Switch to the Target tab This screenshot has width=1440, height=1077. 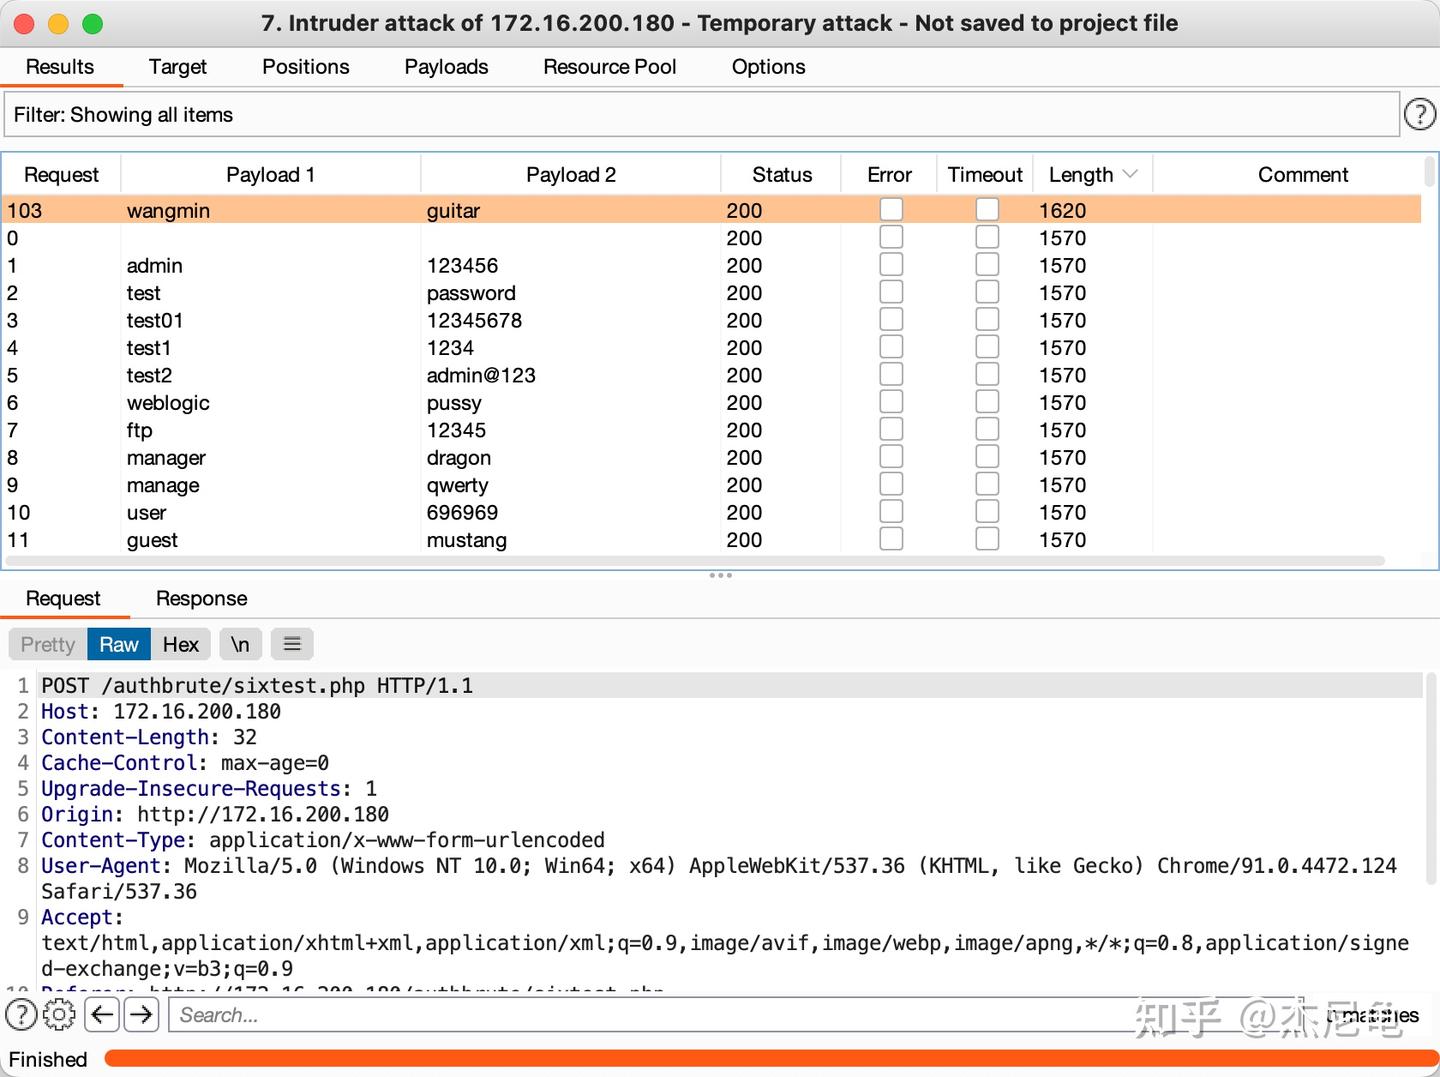pyautogui.click(x=177, y=67)
